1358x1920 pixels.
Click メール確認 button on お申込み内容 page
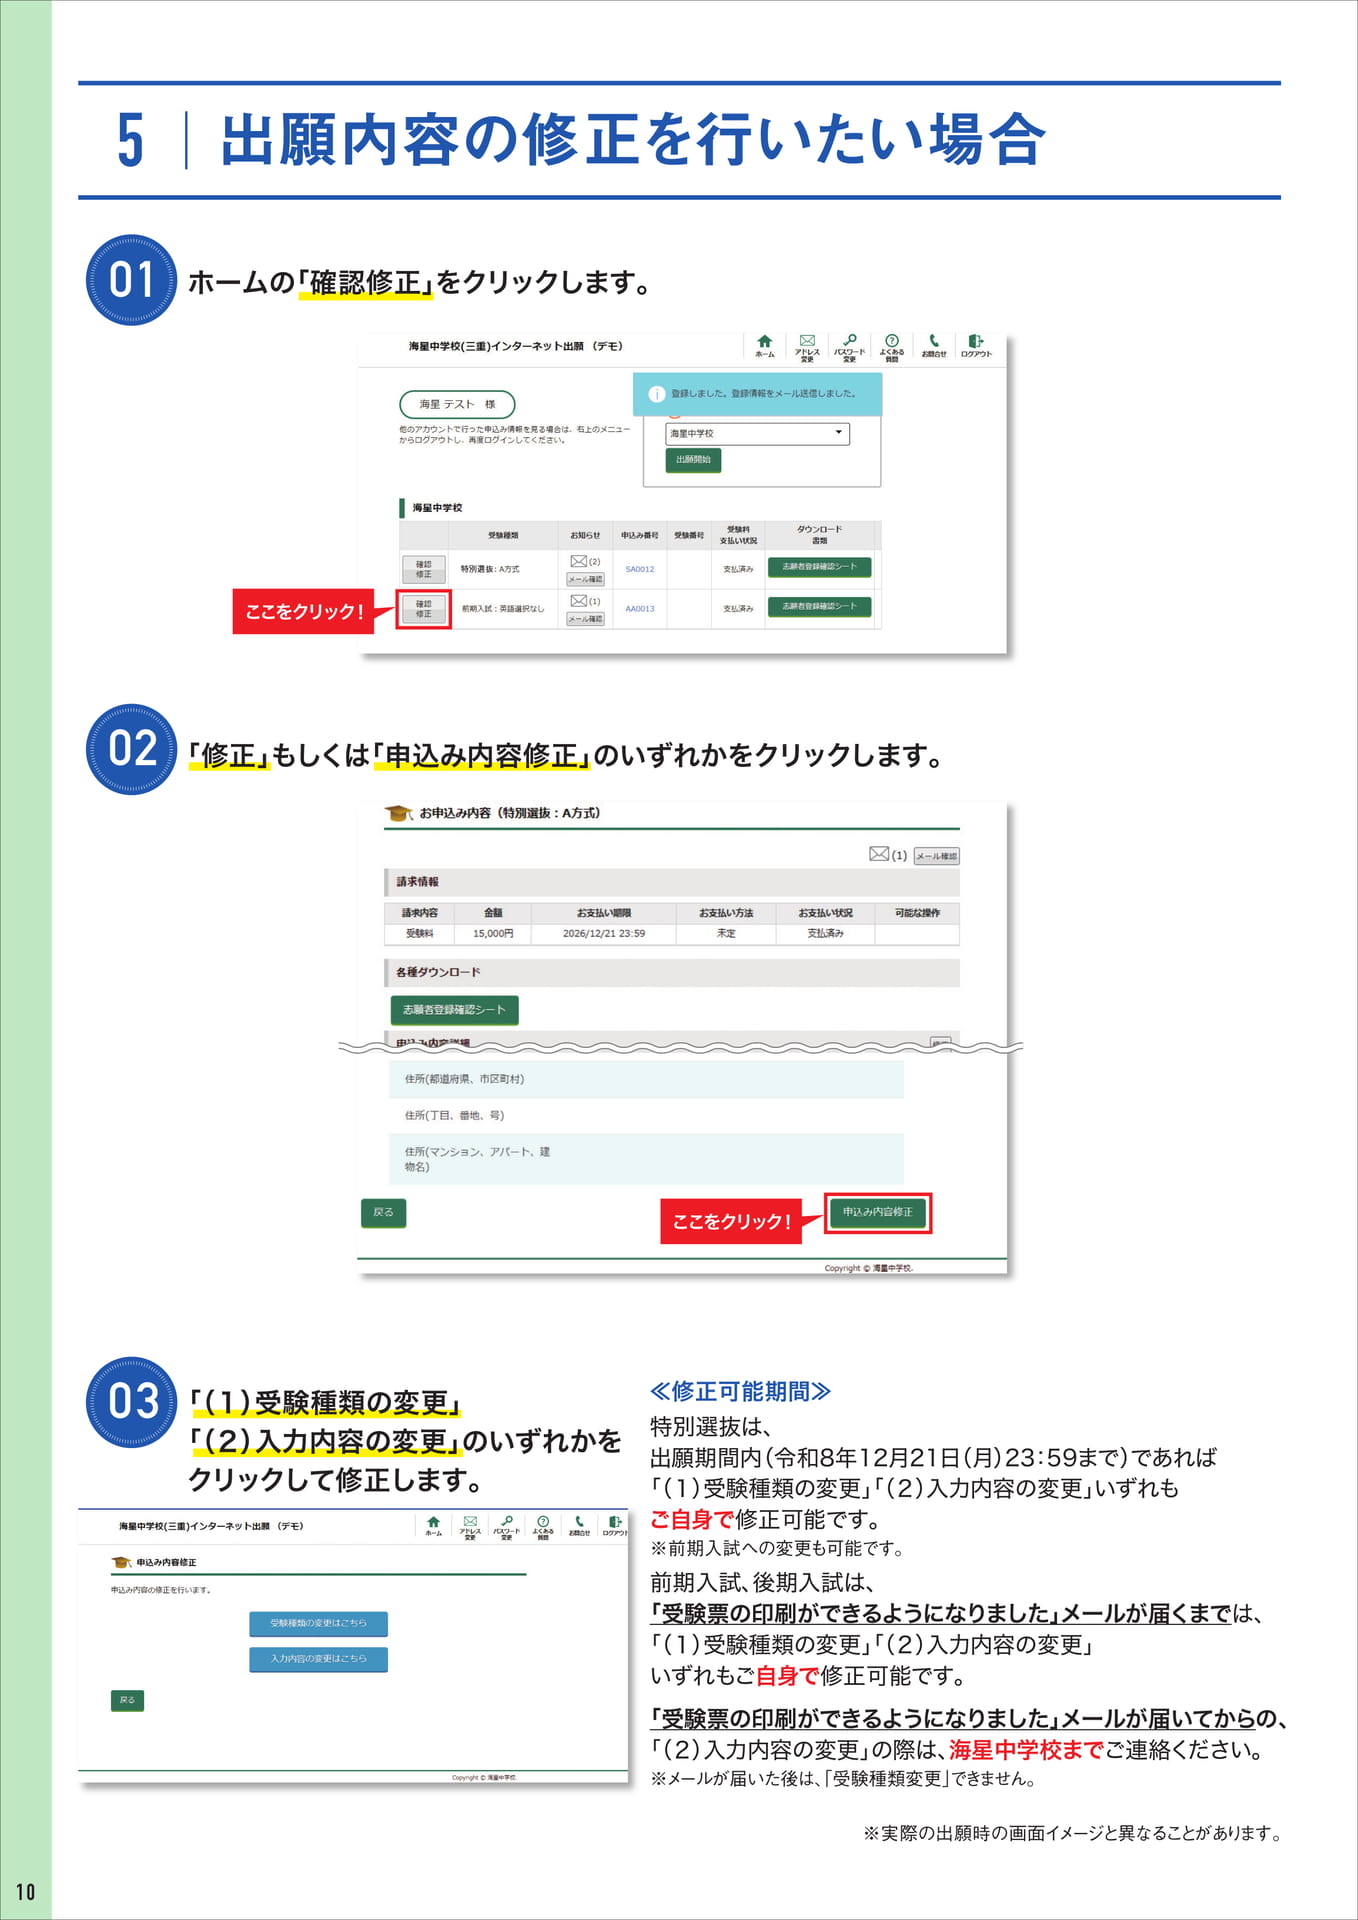tap(937, 856)
